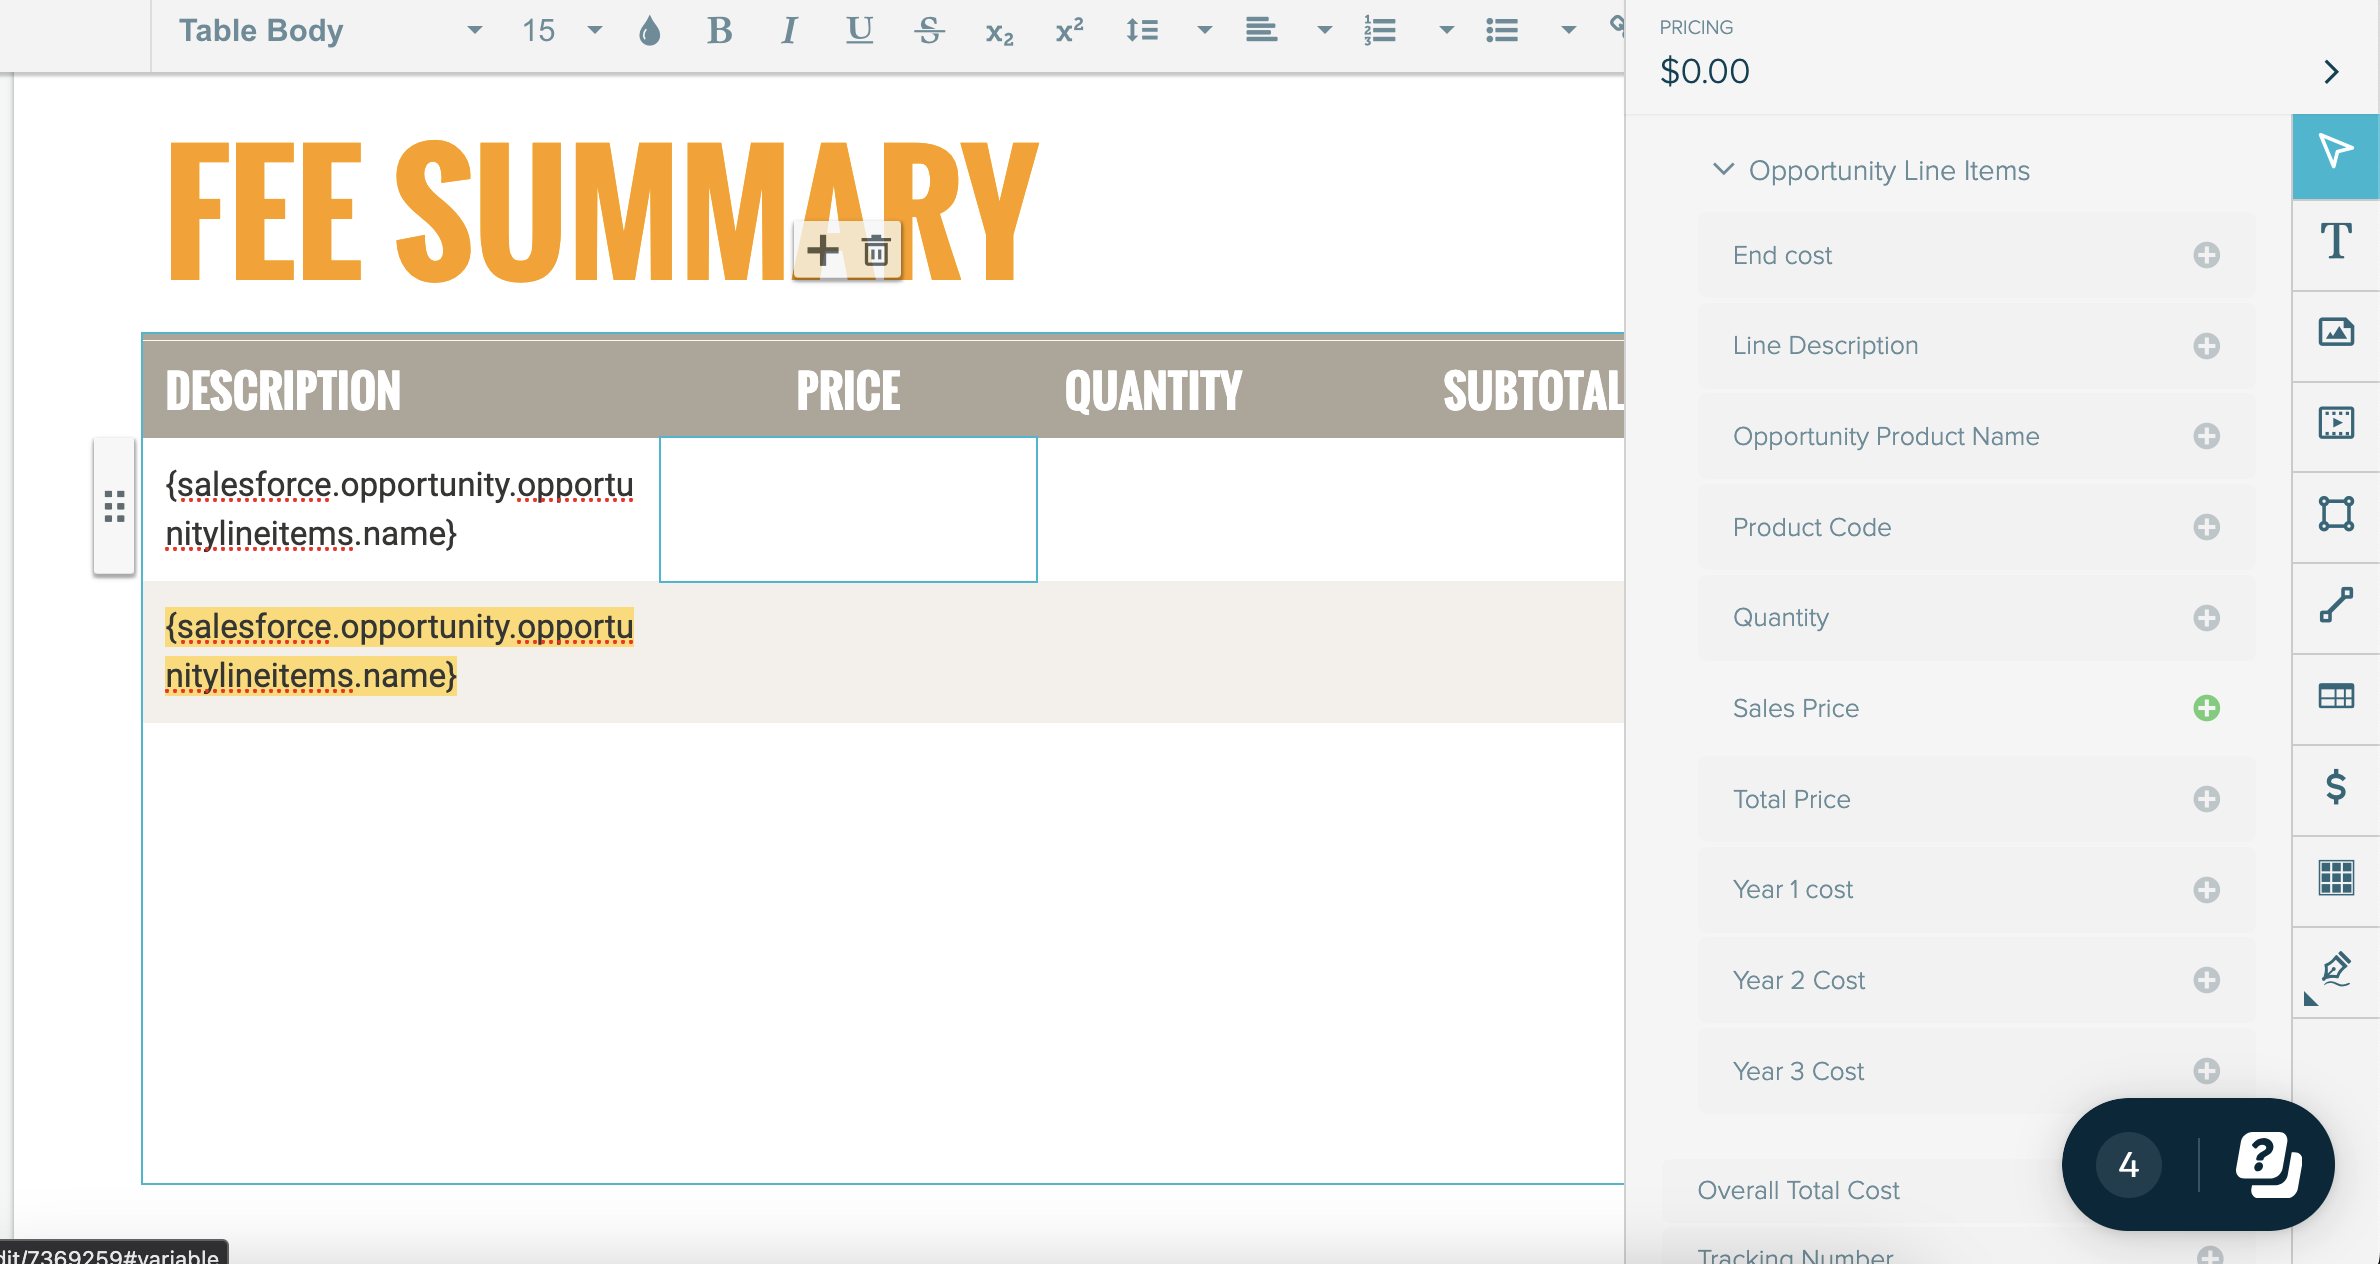Collapse Opportunity Line Items section
2380x1264 pixels.
(1723, 169)
